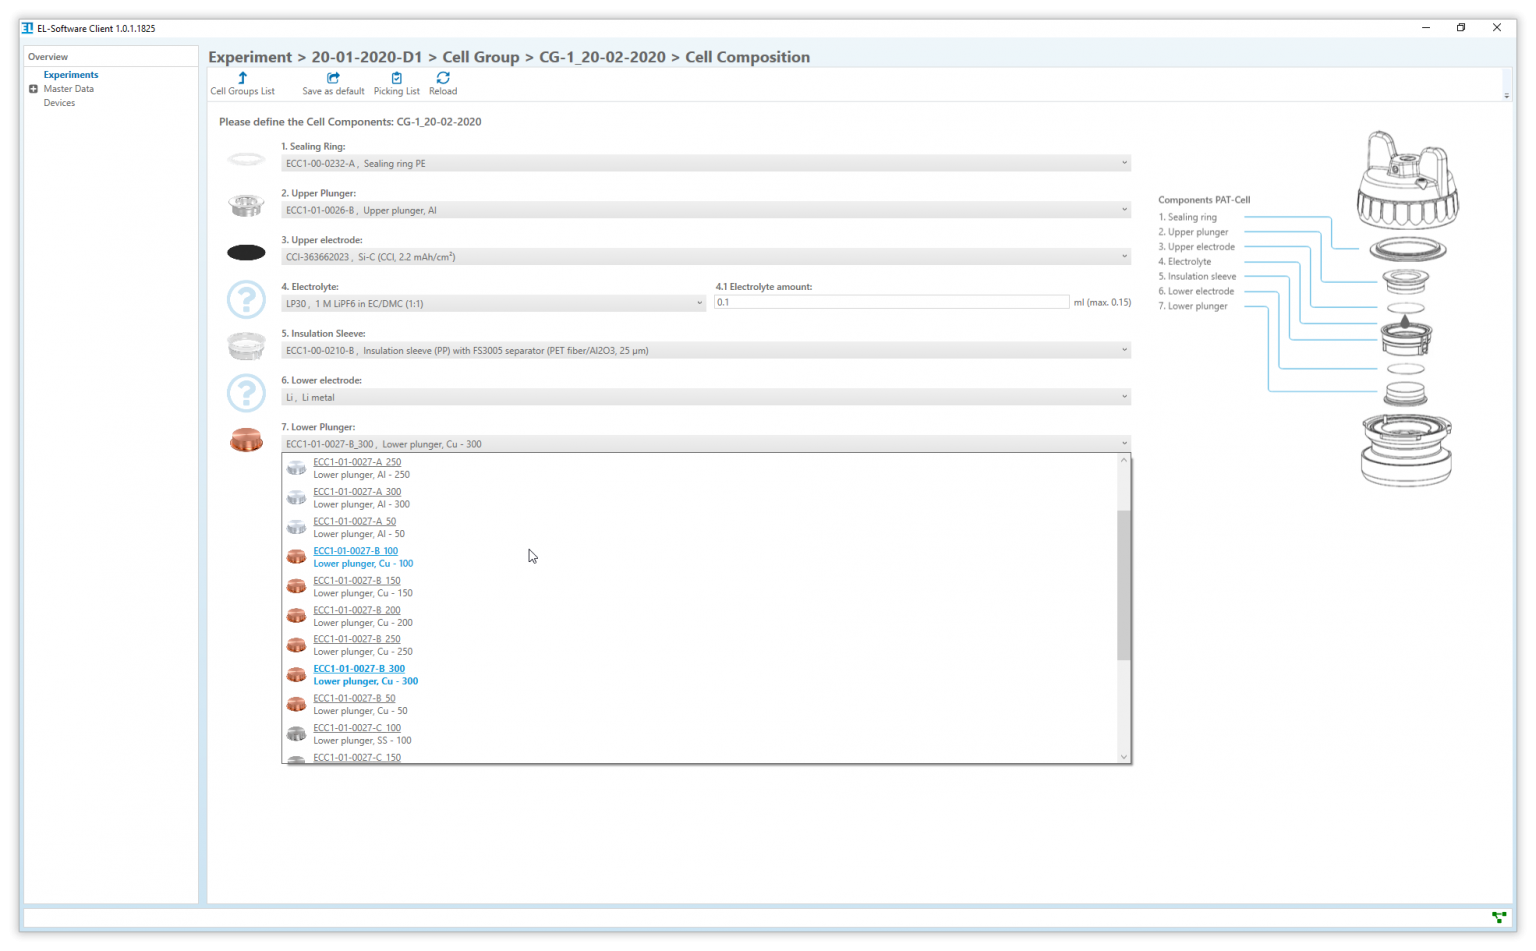1536x951 pixels.
Task: Click the network status icon in status bar
Action: [1498, 917]
